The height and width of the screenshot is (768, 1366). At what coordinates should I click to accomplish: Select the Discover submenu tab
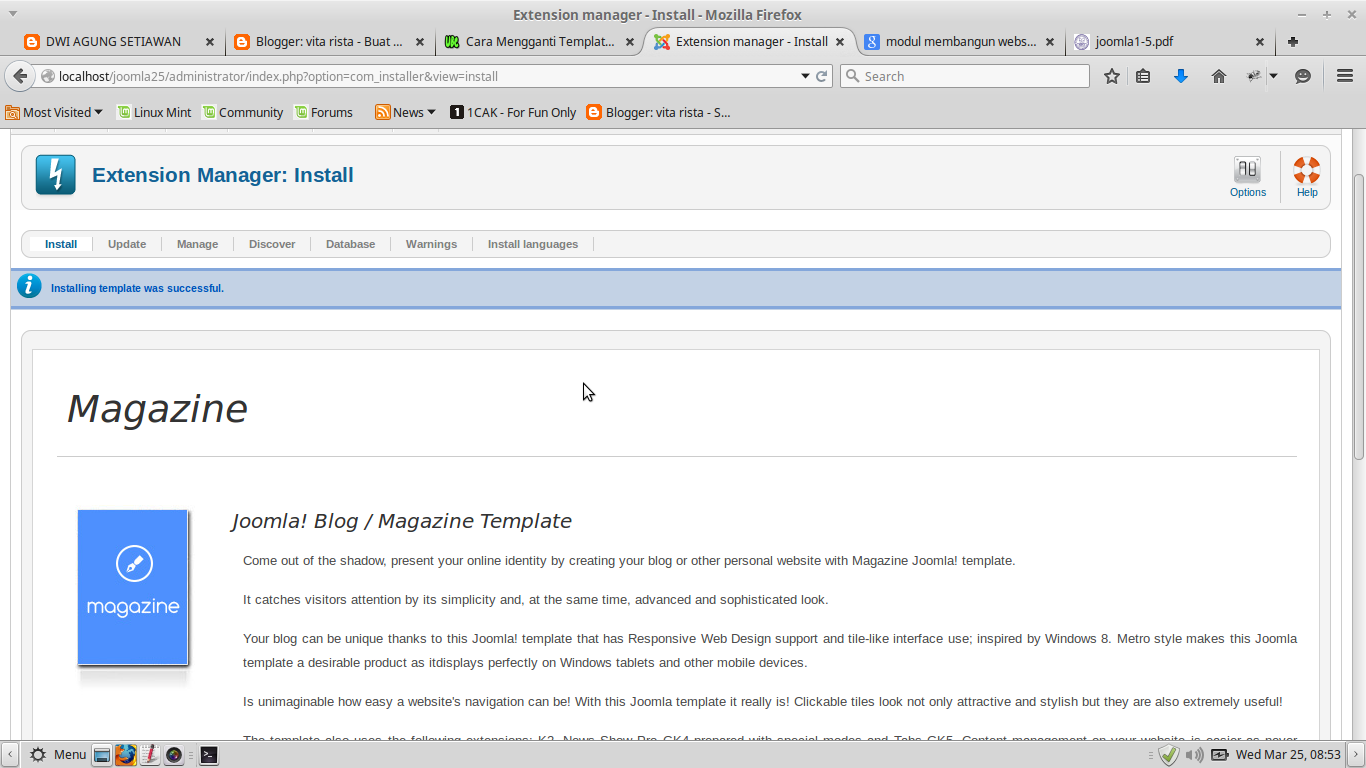point(272,244)
